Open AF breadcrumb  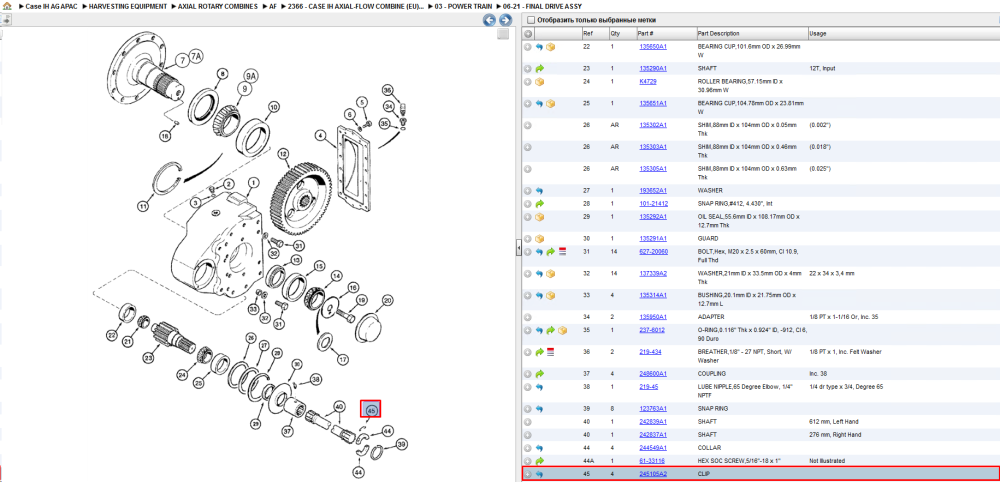coord(273,6)
